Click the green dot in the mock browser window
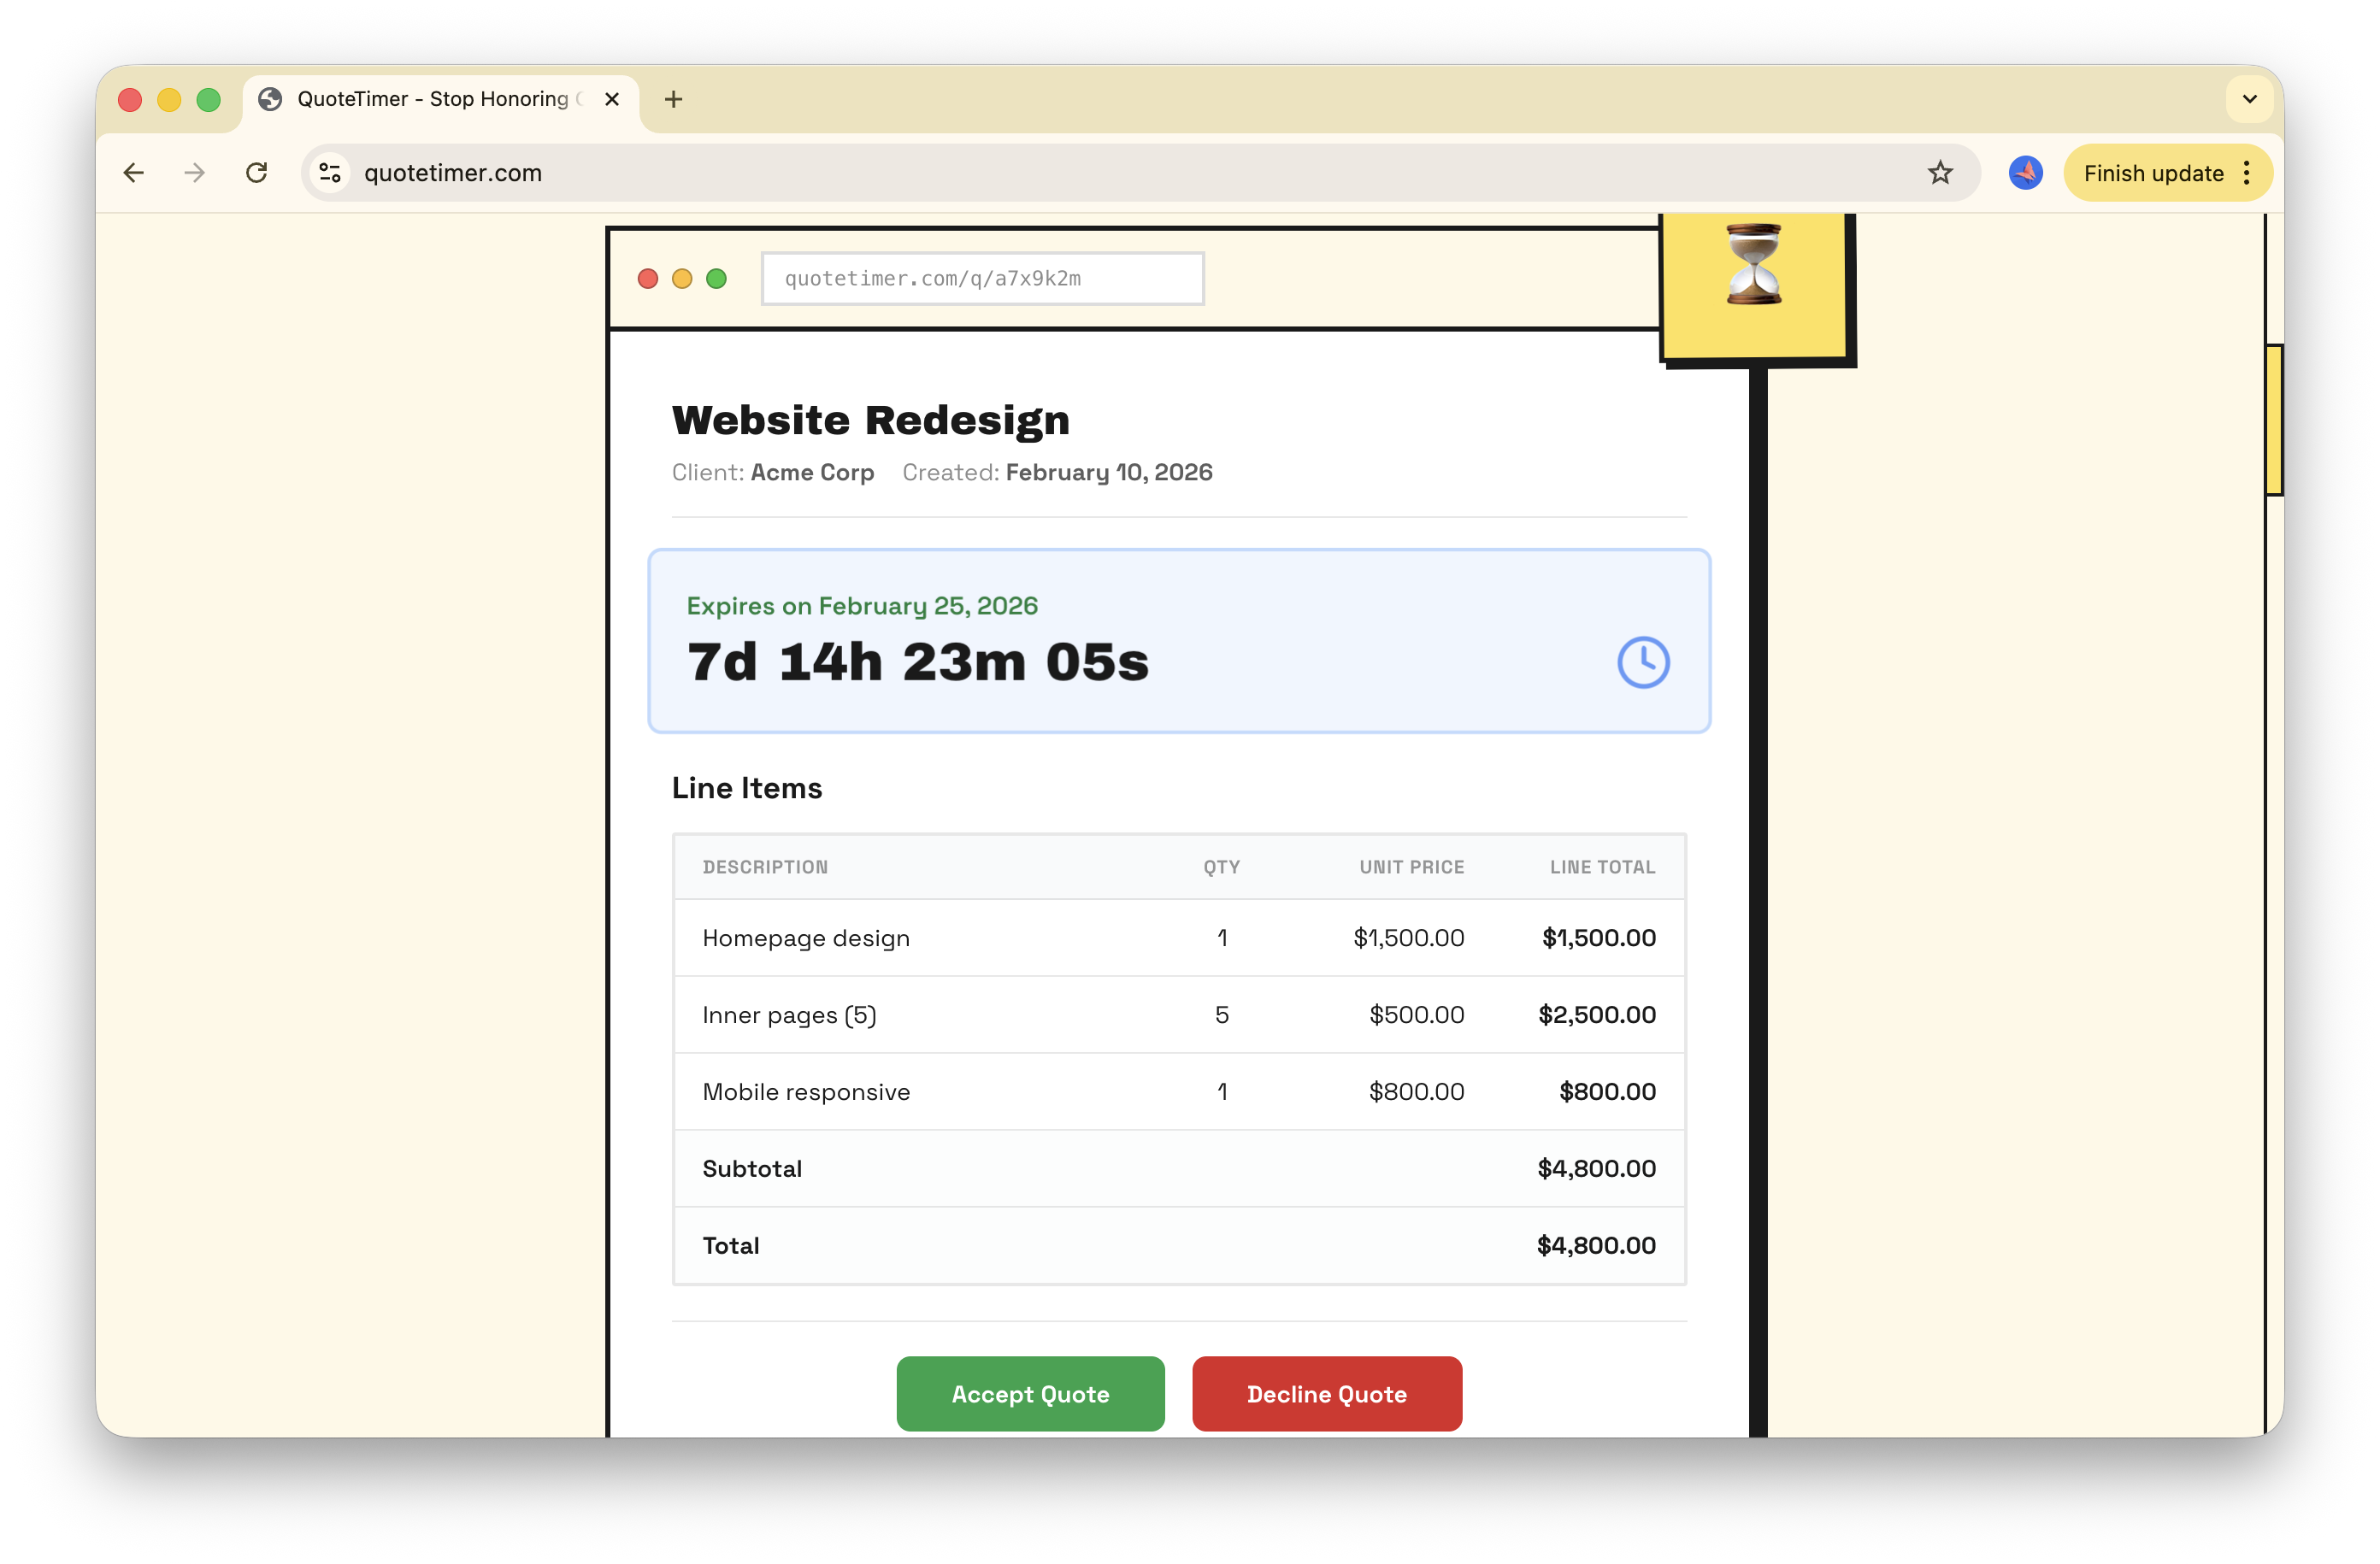2380x1564 pixels. point(717,278)
